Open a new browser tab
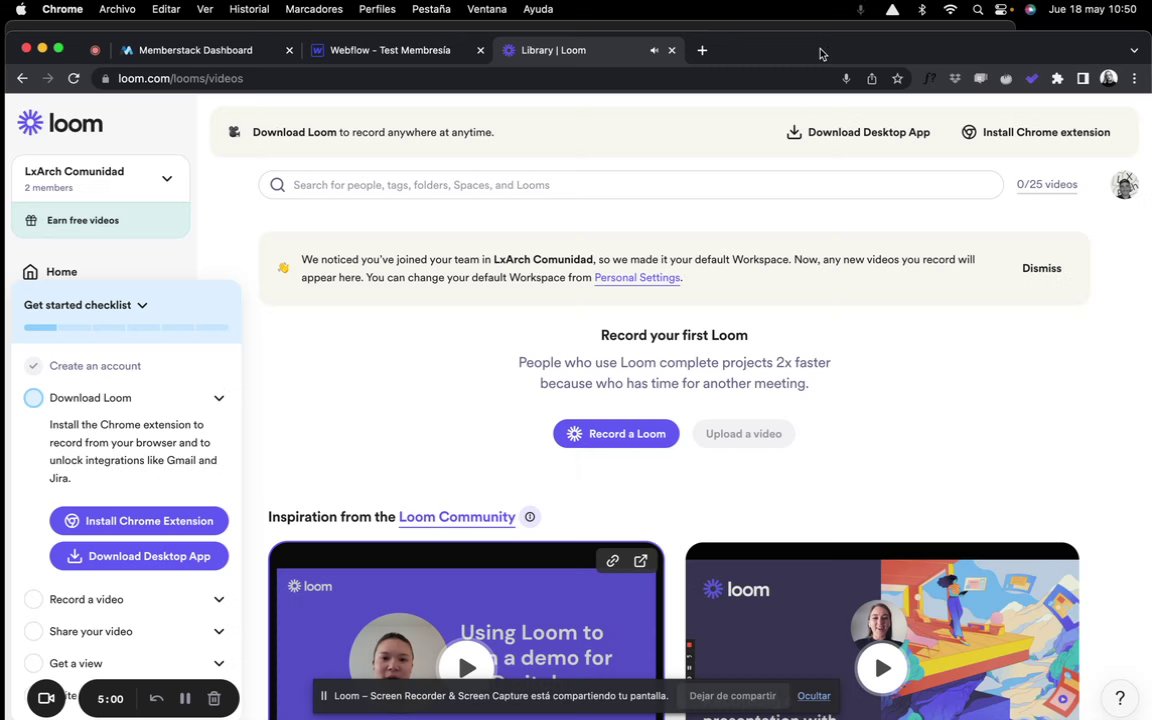The image size is (1152, 720). point(702,51)
